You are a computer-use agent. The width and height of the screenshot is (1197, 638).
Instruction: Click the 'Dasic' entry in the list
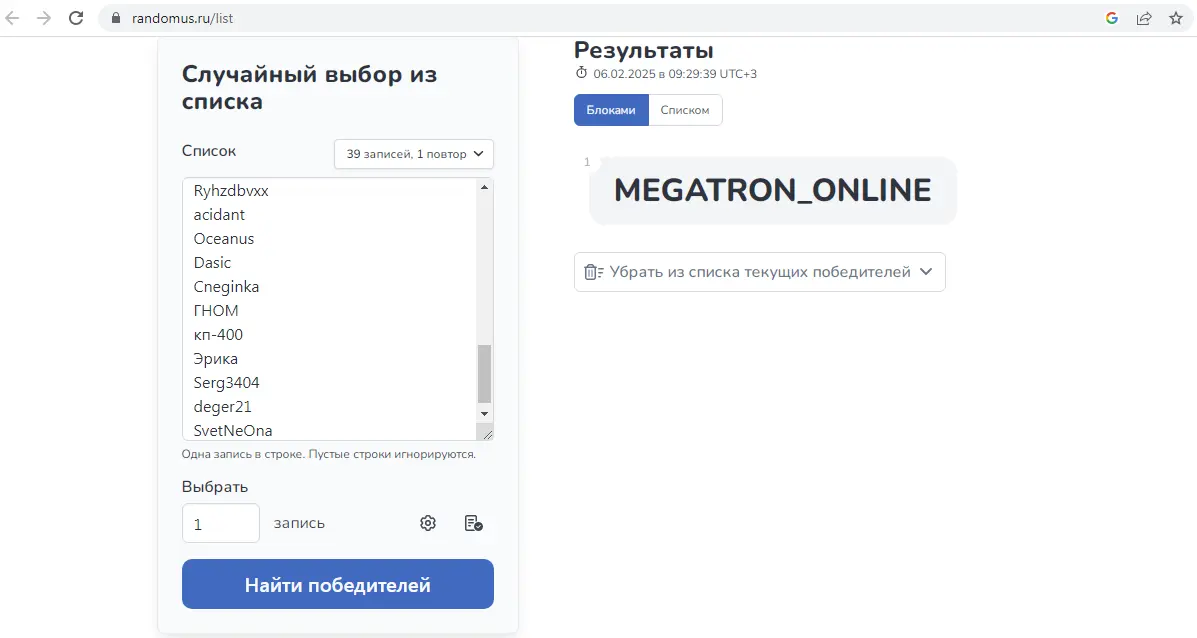pos(212,263)
